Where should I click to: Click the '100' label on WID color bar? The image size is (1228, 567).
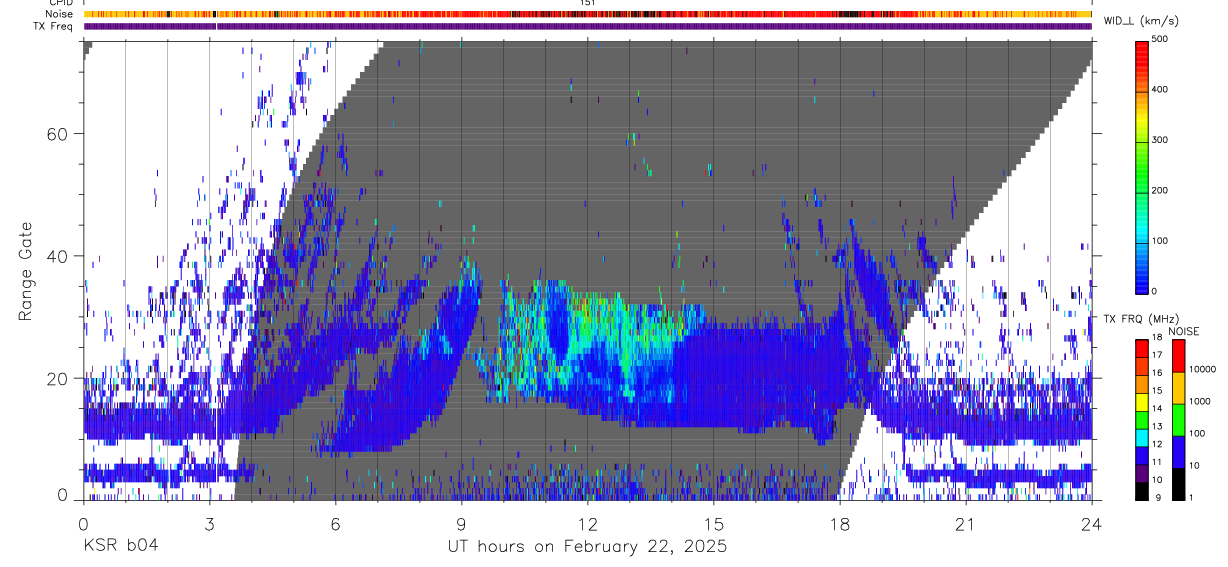tap(1160, 241)
